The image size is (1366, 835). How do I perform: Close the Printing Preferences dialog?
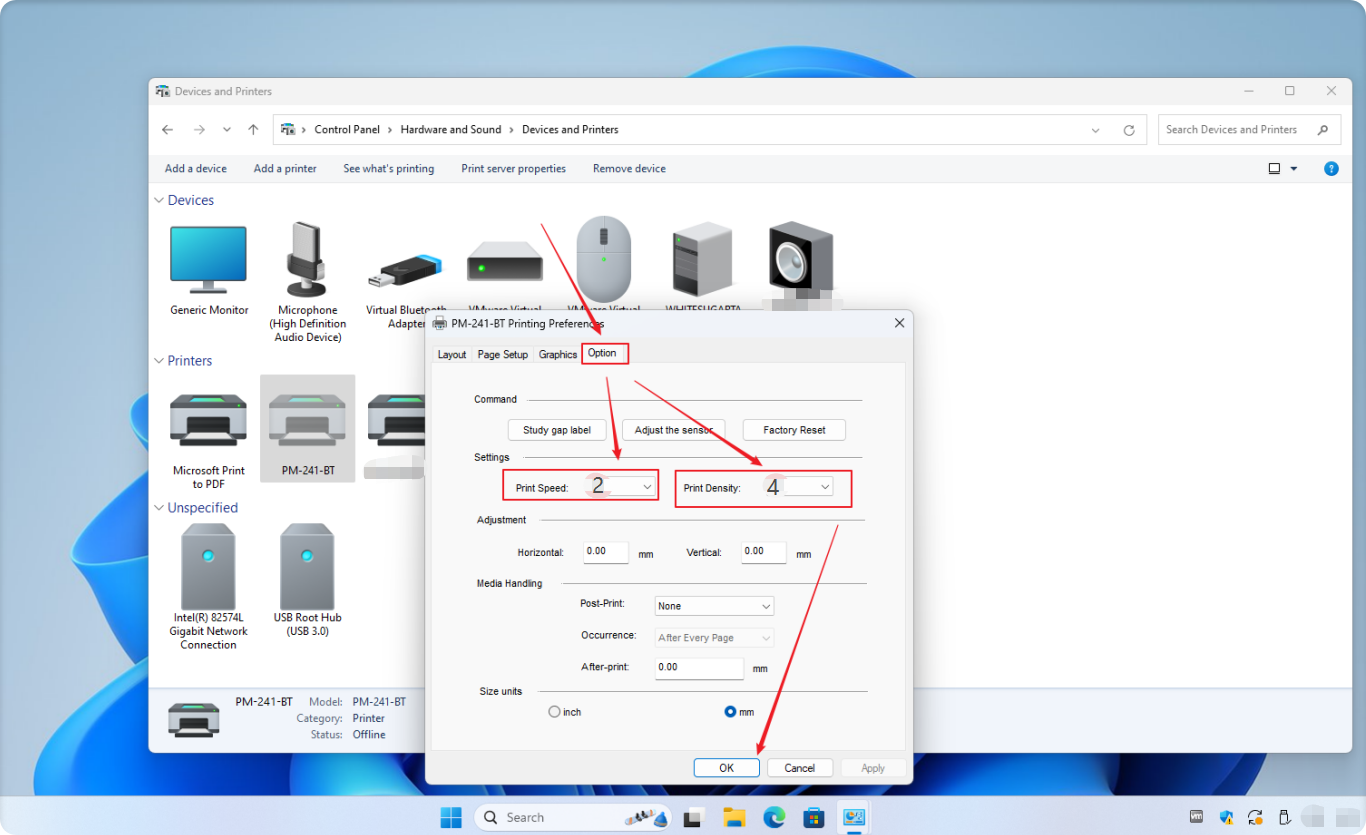click(x=899, y=323)
